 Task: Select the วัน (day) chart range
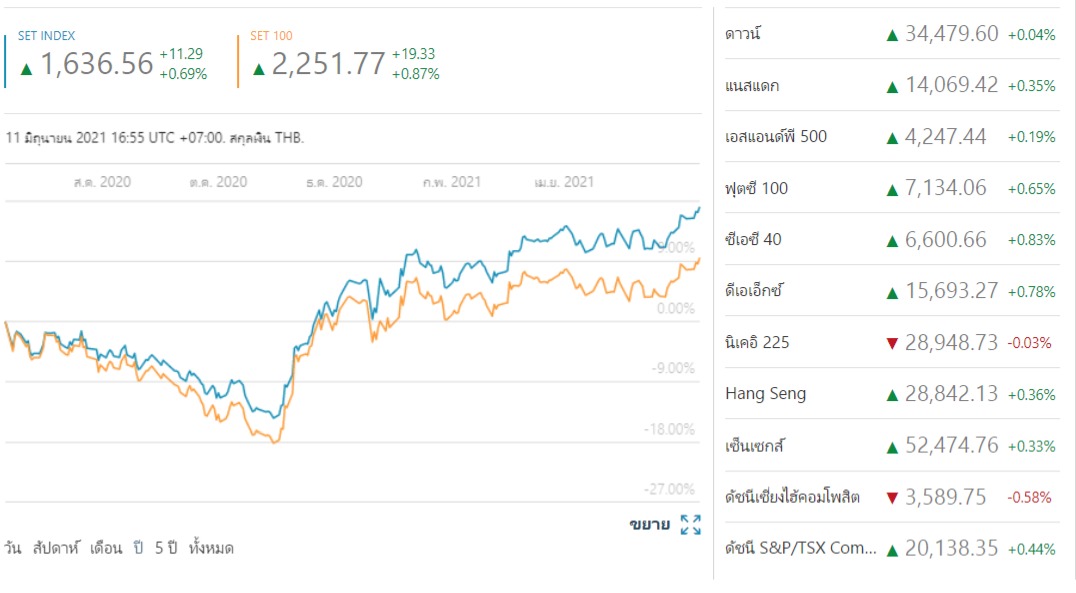pyautogui.click(x=13, y=548)
